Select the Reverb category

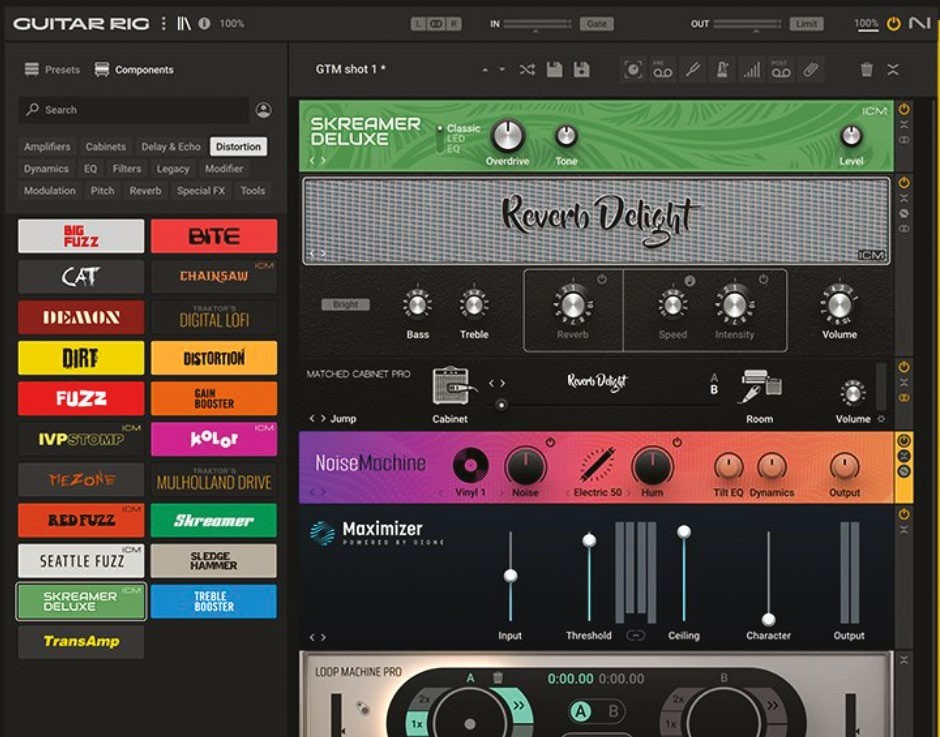[145, 191]
